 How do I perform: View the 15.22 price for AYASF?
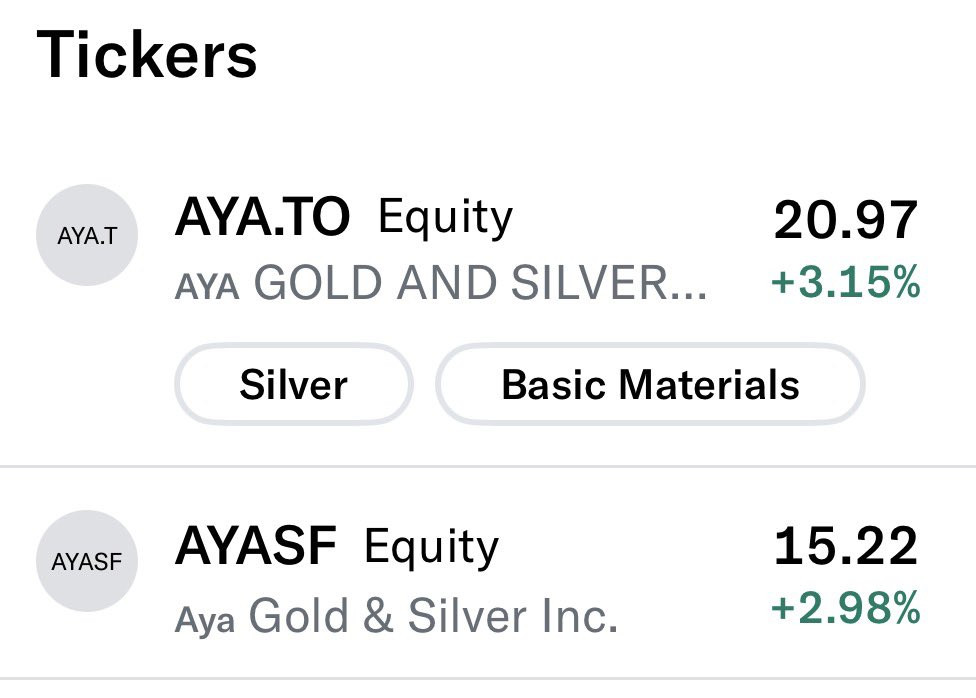coord(845,546)
